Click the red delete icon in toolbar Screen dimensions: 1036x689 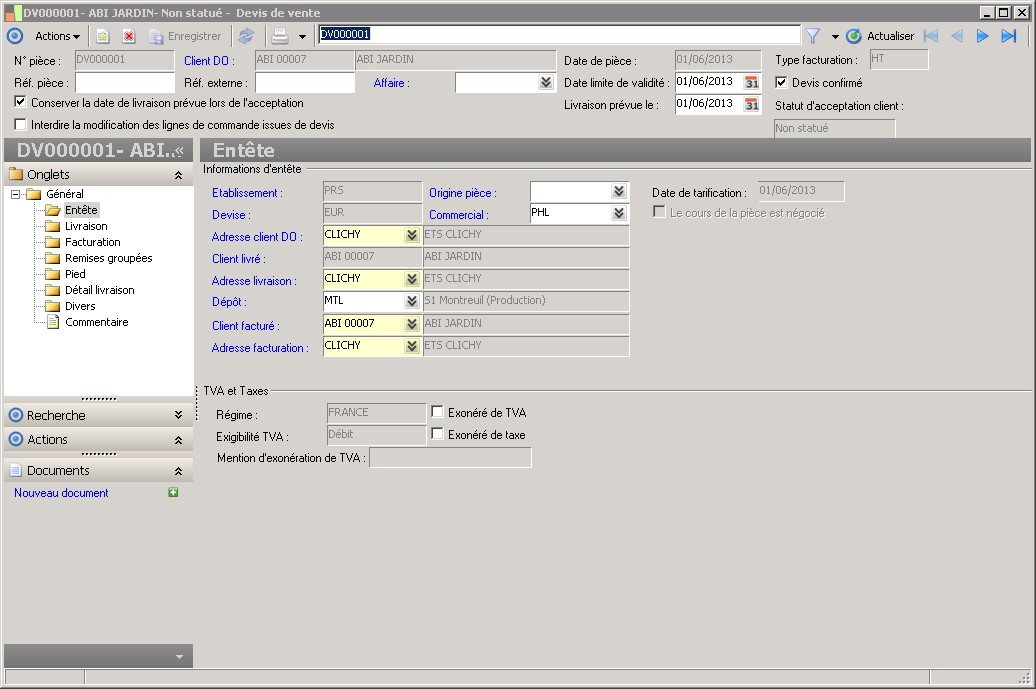pyautogui.click(x=129, y=36)
